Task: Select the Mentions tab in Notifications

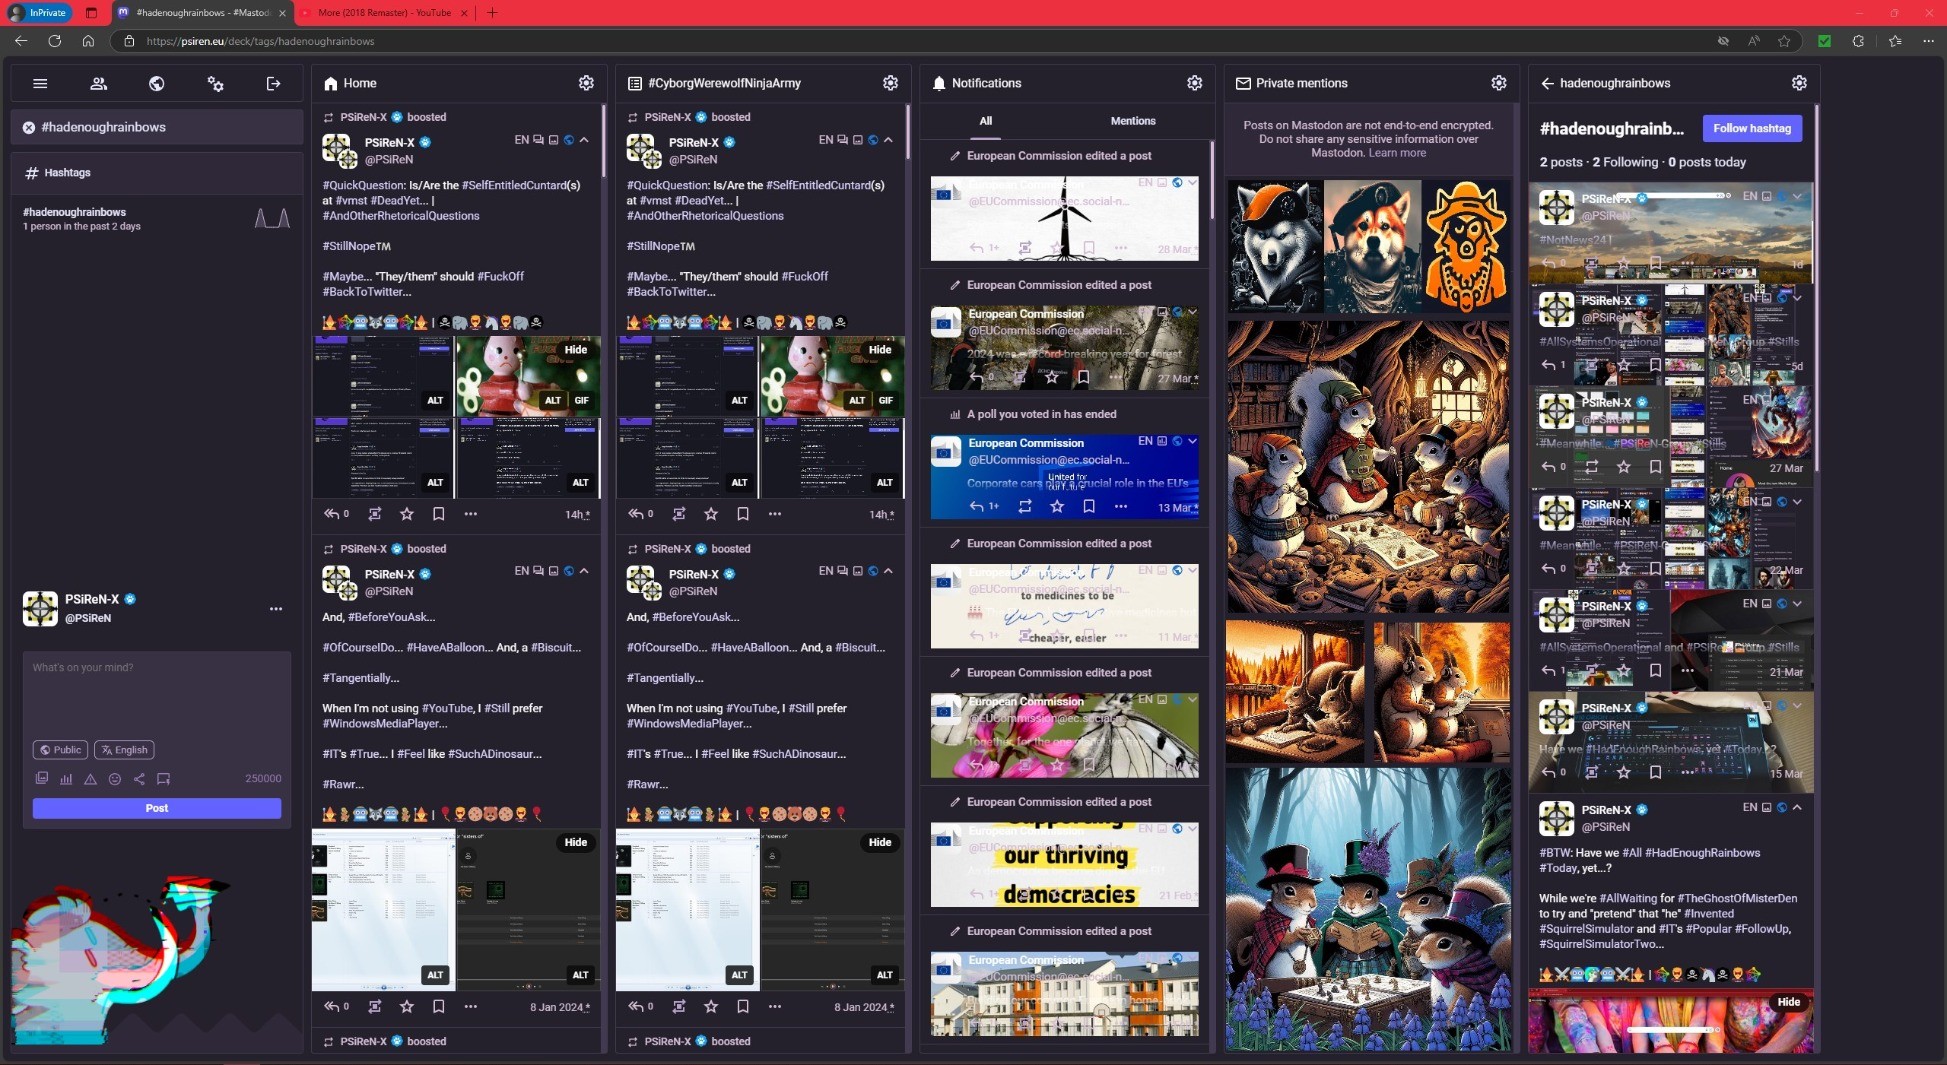Action: tap(1133, 121)
